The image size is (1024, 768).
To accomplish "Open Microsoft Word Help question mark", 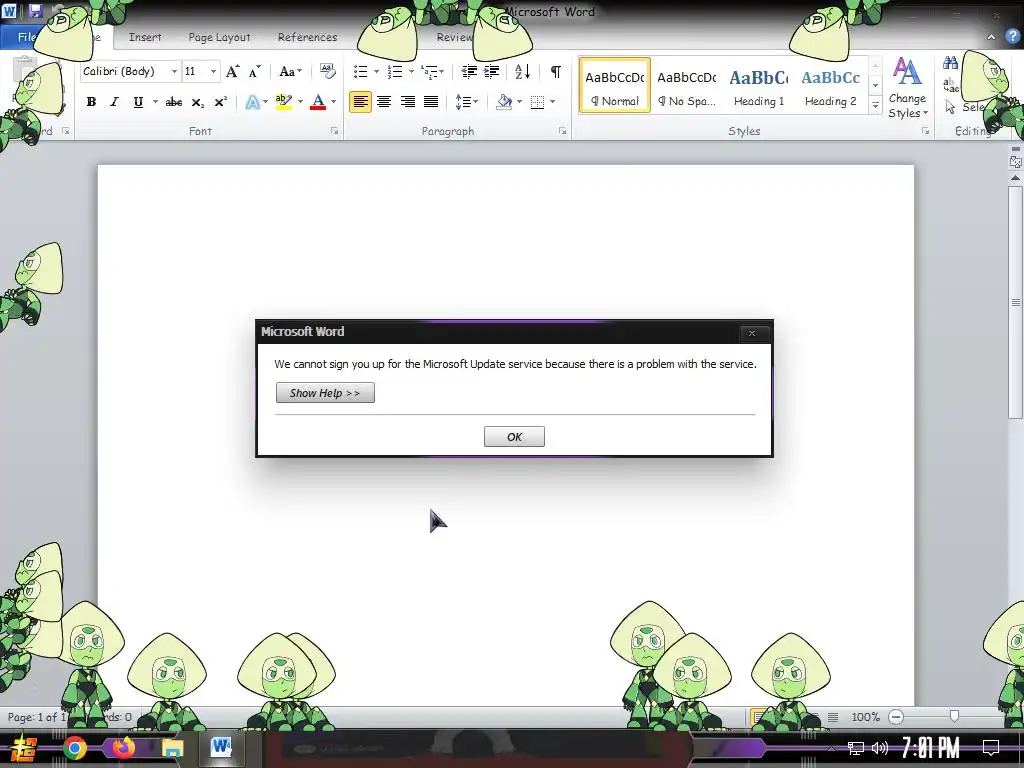I will click(x=1013, y=37).
